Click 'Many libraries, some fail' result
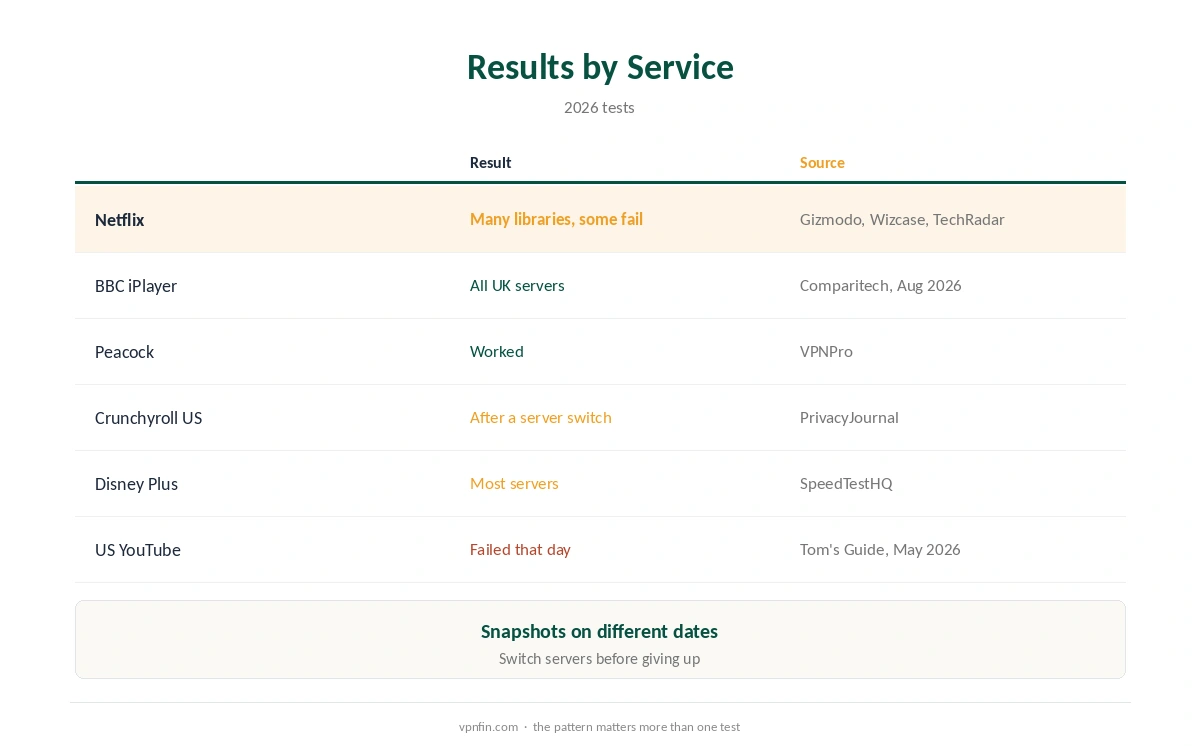Image resolution: width=1200 pixels, height=746 pixels. coord(556,219)
